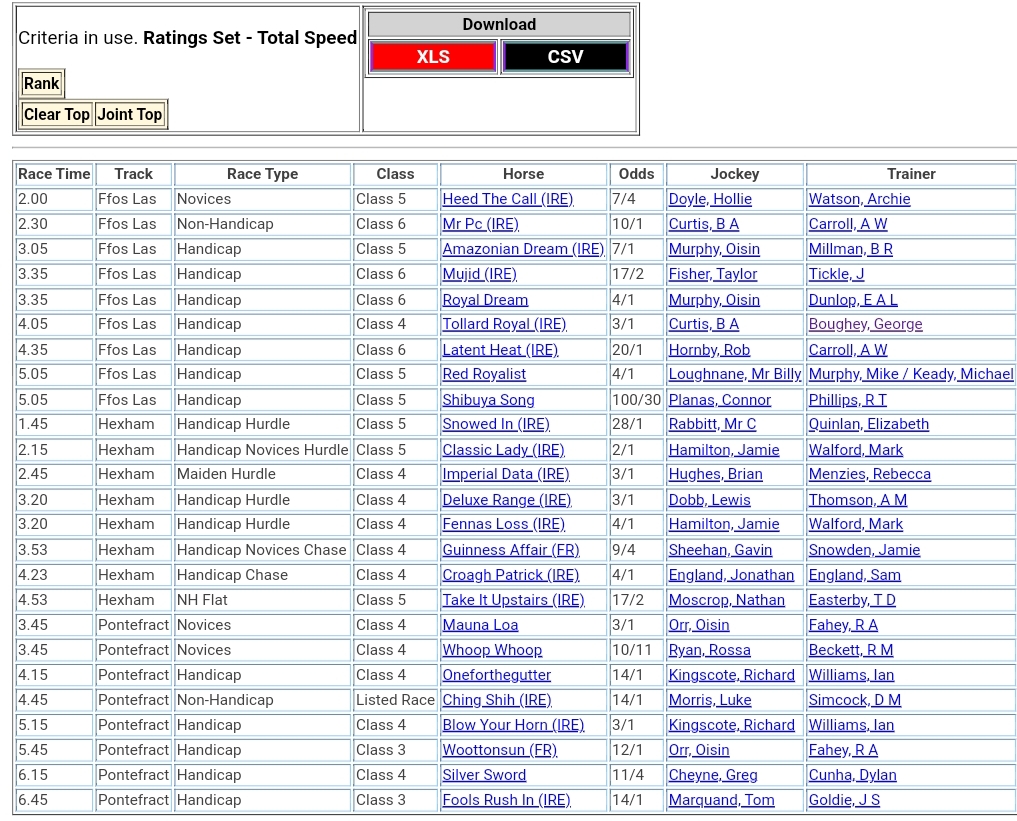Select horse Amazonian Dream (IRE)
The image size is (1017, 821).
[523, 249]
